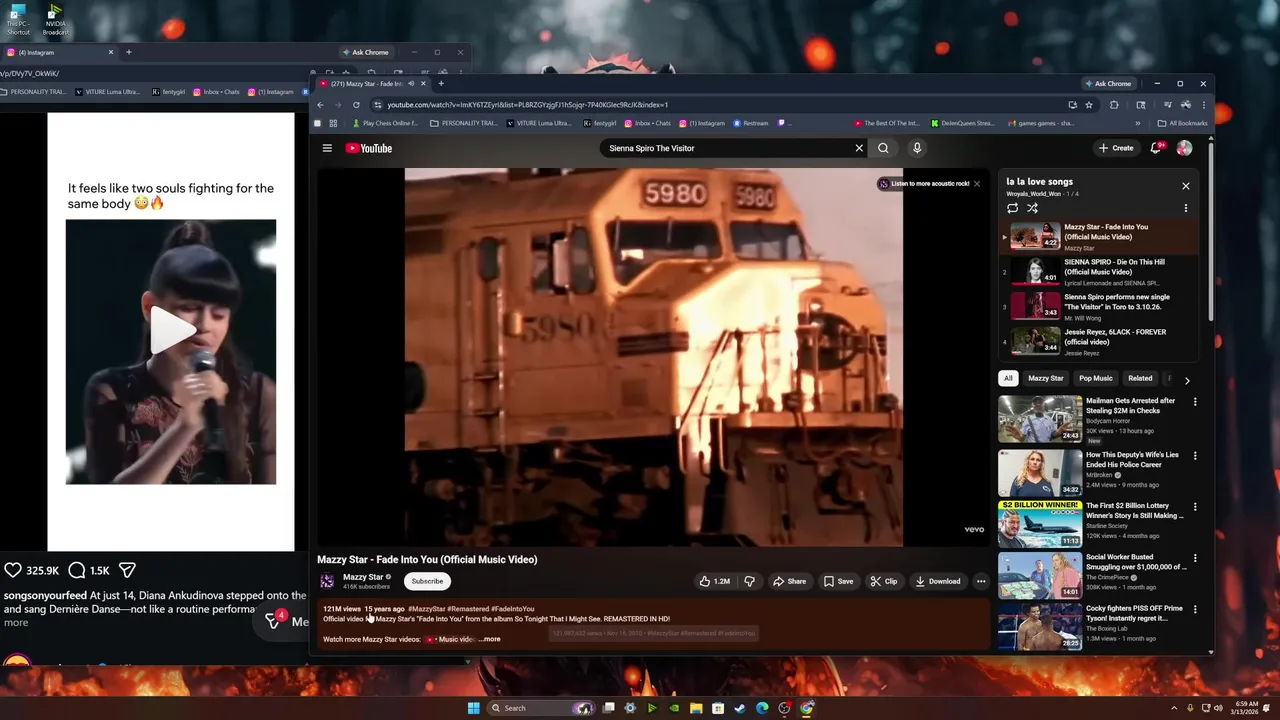Click the #FadeIntoYou hashtag link
The width and height of the screenshot is (1280, 720).
click(512, 608)
